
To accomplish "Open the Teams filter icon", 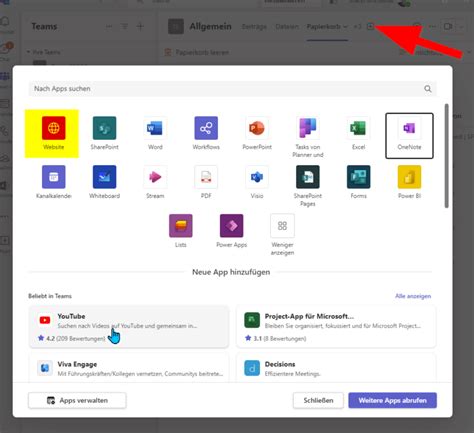I will [124, 26].
